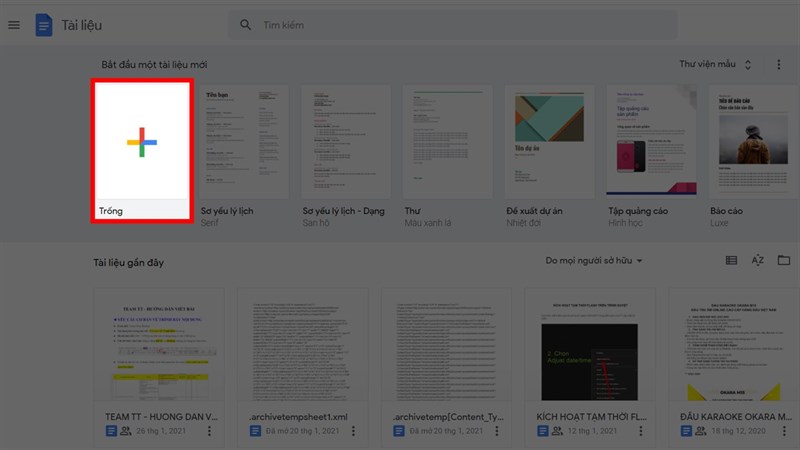Screen dimensions: 800x450
Task: Click the Bắt đầu một tài liệu mới heading
Action: [x=154, y=65]
